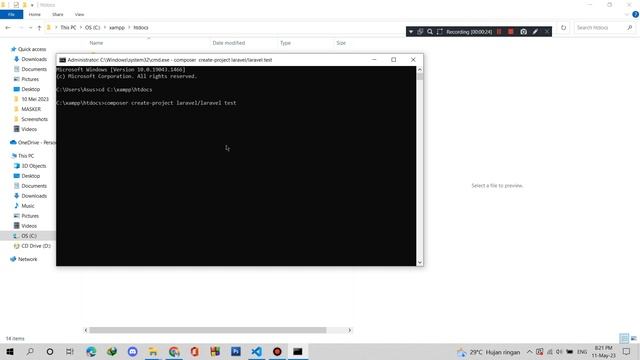Click the cmd window title bar icon

(62, 60)
